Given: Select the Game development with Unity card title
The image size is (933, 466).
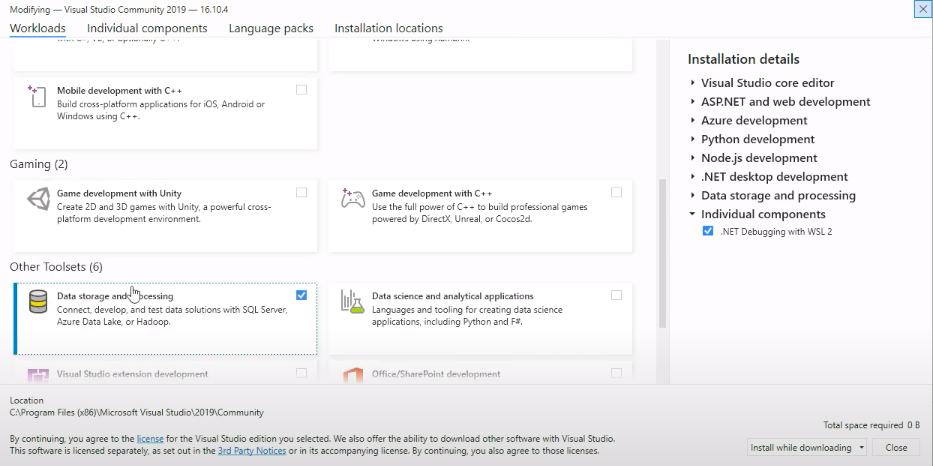Looking at the screenshot, I should click(119, 193).
